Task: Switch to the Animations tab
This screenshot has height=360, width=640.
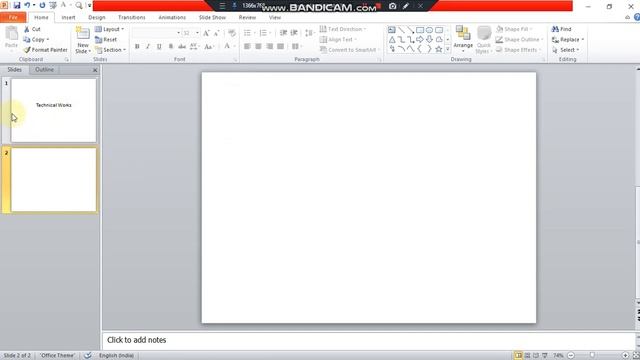Action: (x=172, y=18)
